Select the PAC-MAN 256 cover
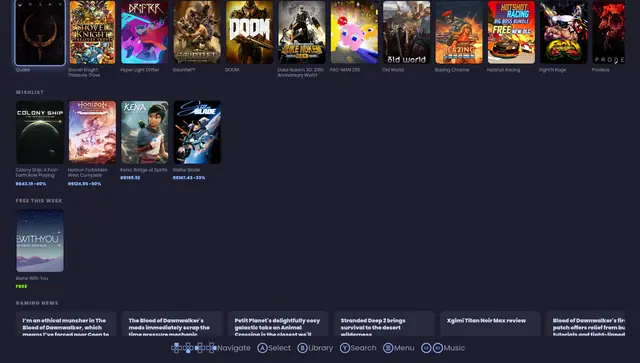Viewport: 640px width, 363px height. [354, 32]
